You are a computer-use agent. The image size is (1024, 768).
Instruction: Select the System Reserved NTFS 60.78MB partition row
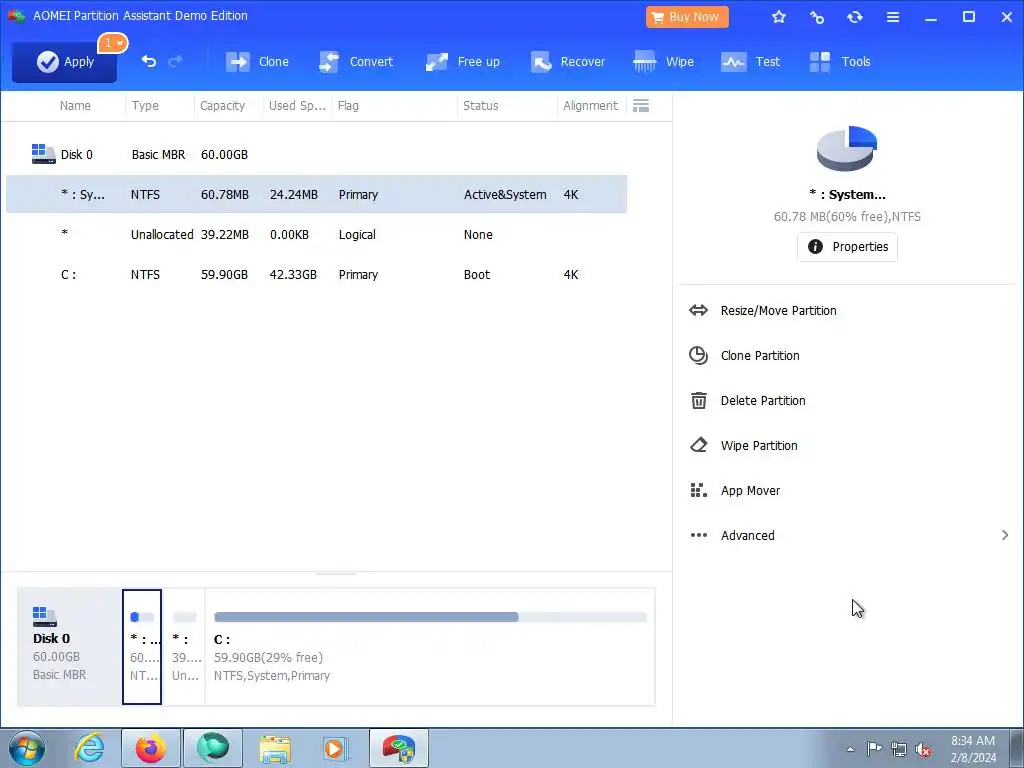pyautogui.click(x=317, y=194)
